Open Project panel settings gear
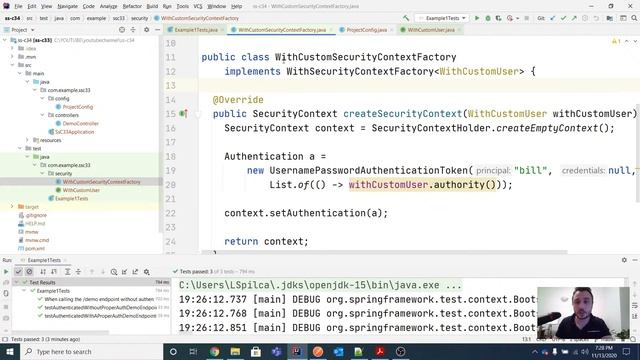 point(147,30)
